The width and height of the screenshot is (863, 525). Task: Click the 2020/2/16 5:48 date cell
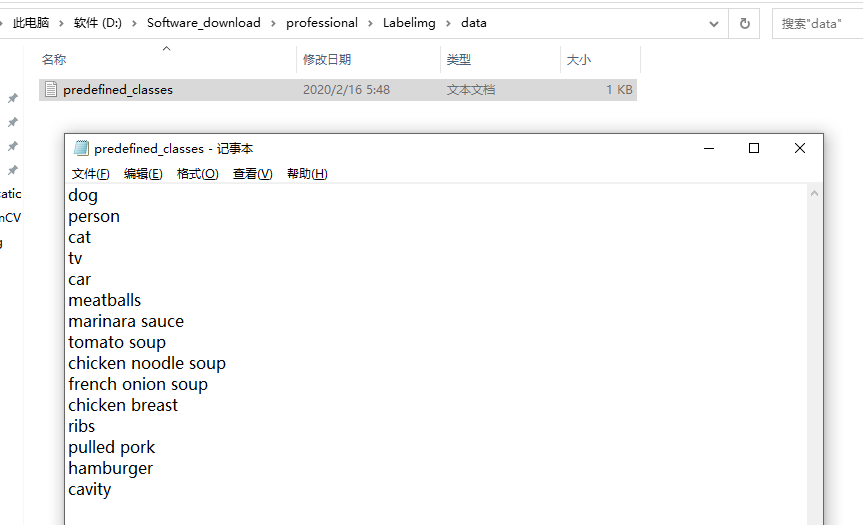tap(346, 90)
